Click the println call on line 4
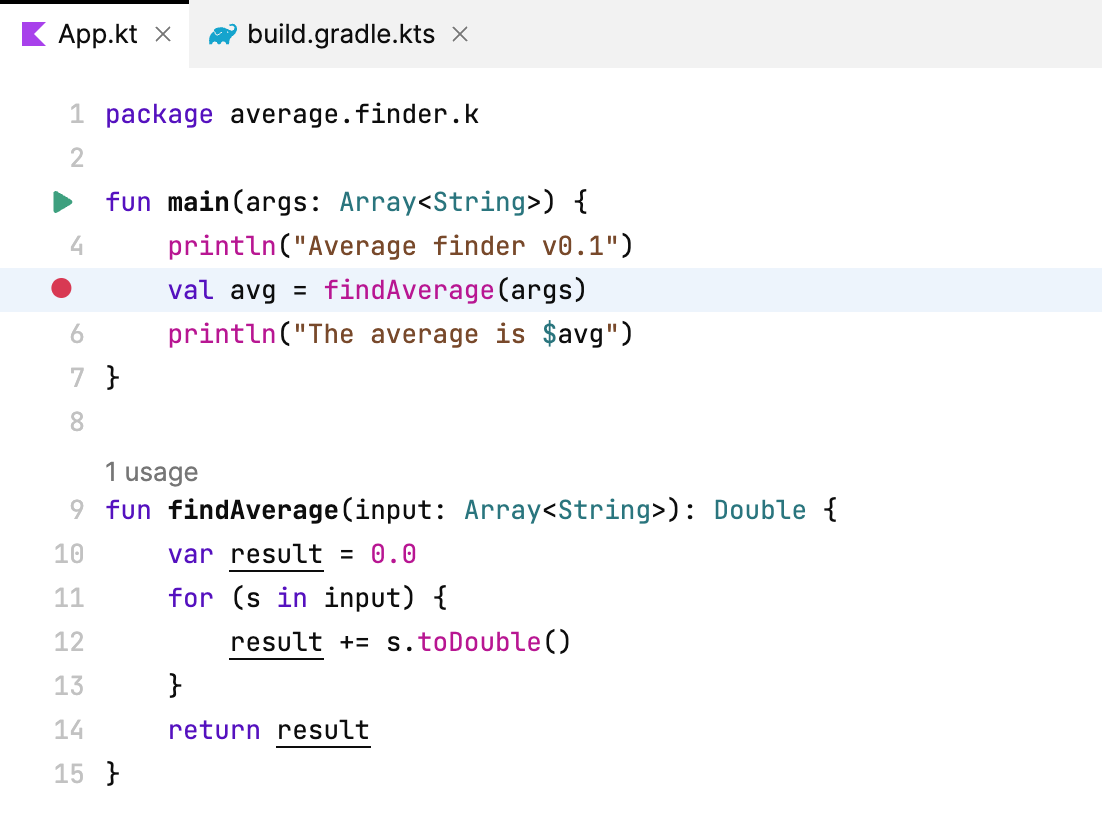This screenshot has width=1102, height=820. pyautogui.click(x=221, y=245)
